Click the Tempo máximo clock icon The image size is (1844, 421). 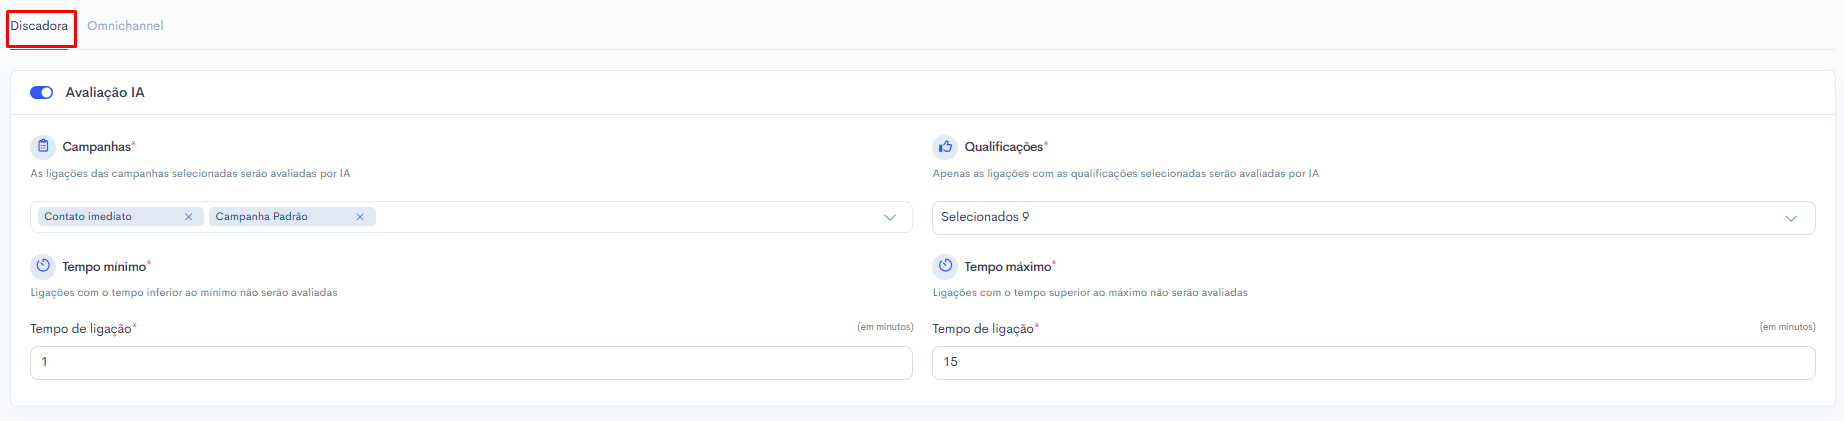click(x=945, y=267)
